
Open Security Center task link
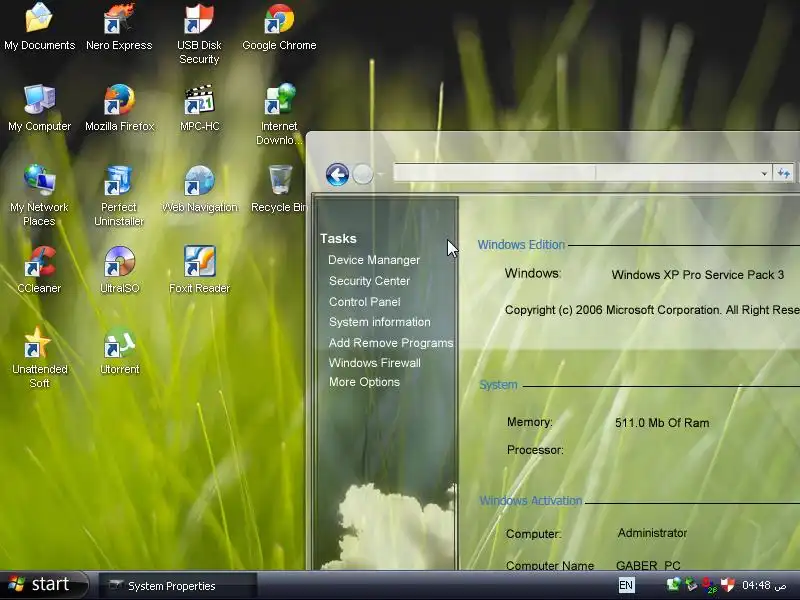[369, 281]
